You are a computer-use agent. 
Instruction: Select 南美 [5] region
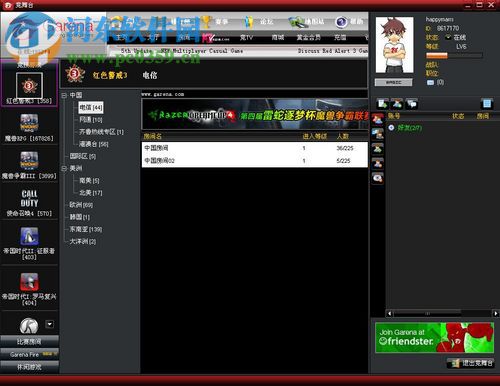click(89, 180)
